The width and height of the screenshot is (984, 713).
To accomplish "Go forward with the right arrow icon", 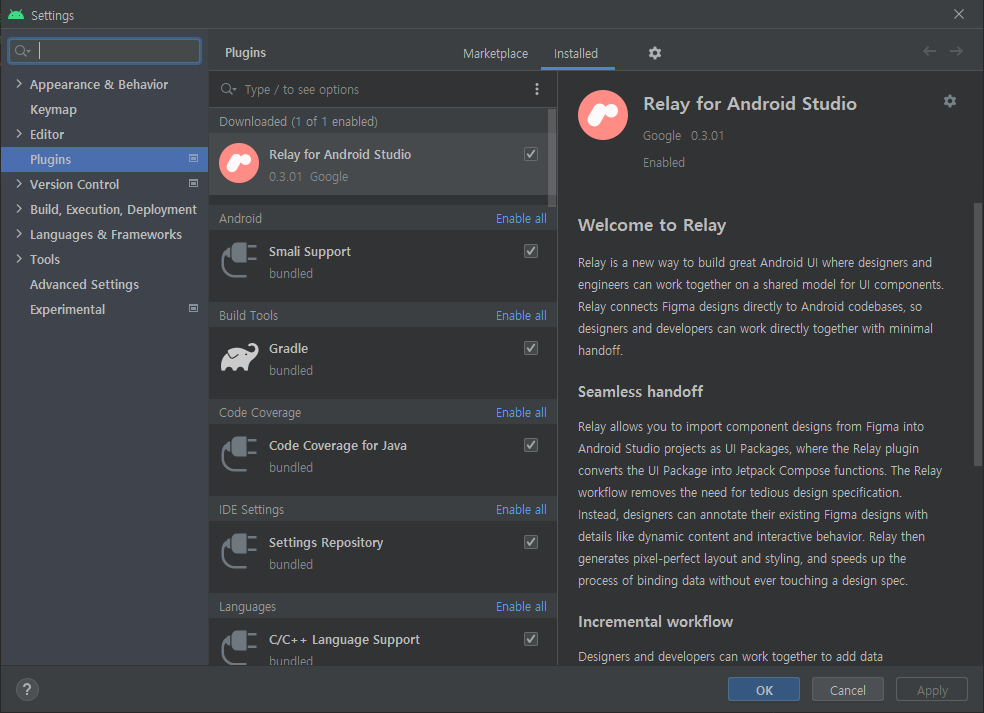I will (x=956, y=51).
